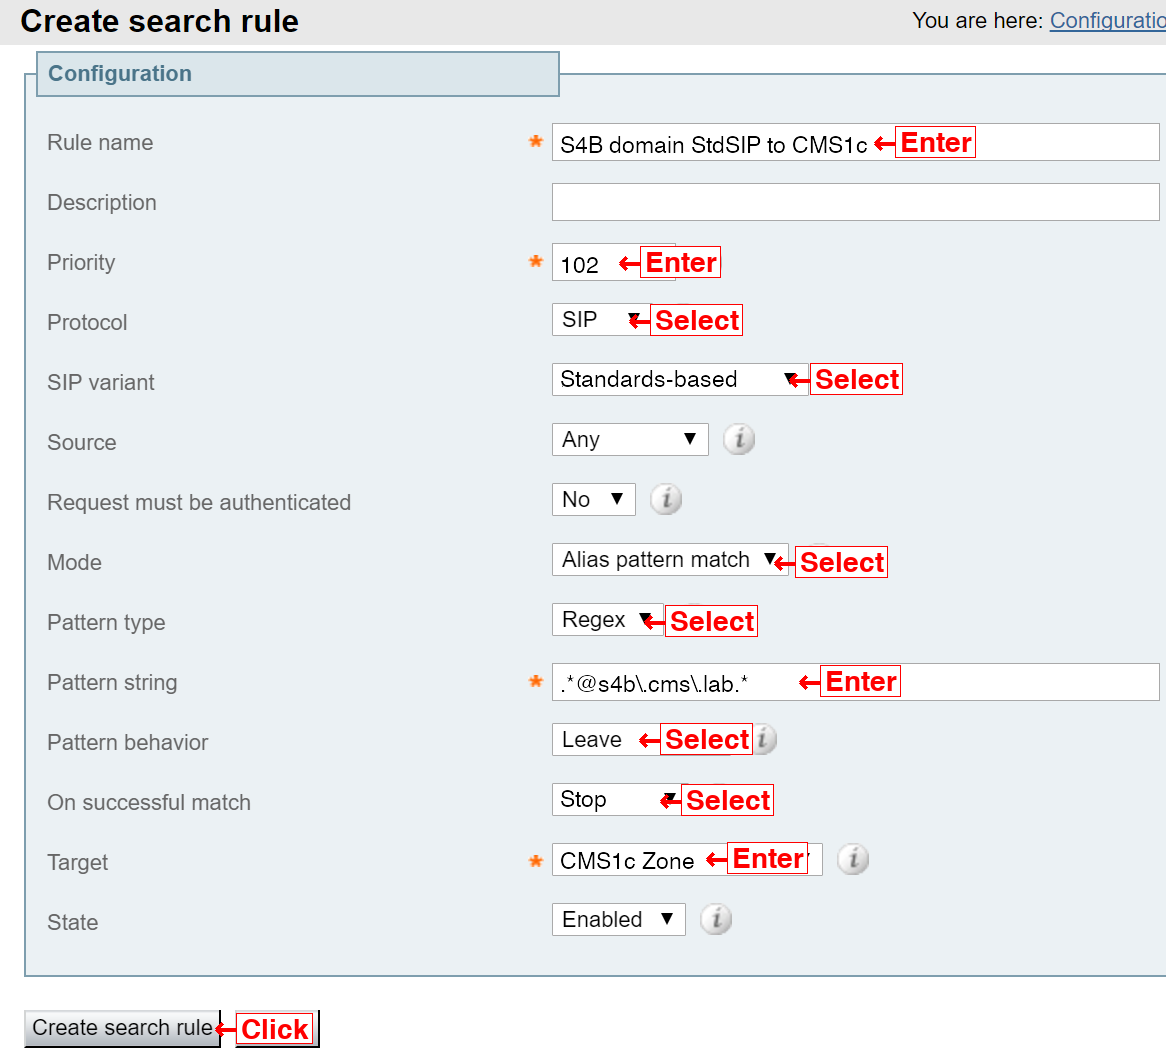The height and width of the screenshot is (1055, 1166).
Task: Click the Source label
Action: coord(82,442)
